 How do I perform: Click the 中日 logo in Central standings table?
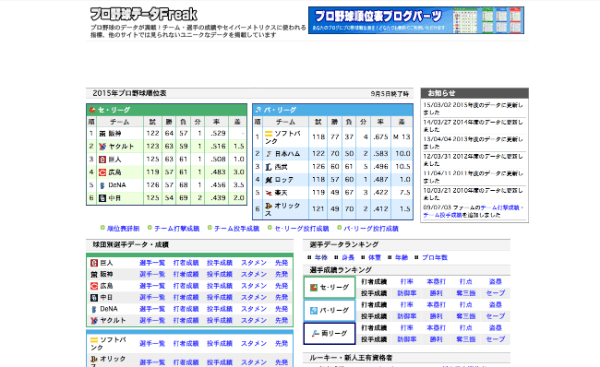click(x=103, y=198)
